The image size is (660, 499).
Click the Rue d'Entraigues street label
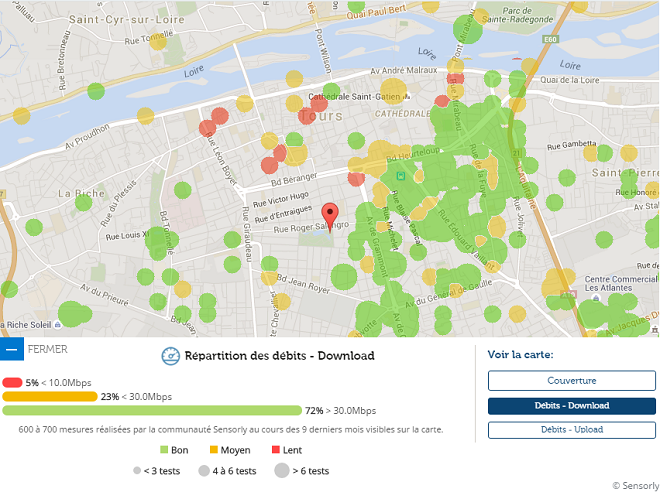coord(283,214)
